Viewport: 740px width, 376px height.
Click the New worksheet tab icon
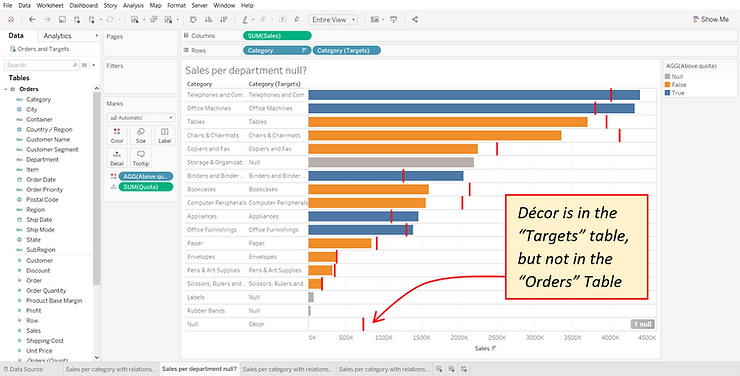click(x=439, y=369)
